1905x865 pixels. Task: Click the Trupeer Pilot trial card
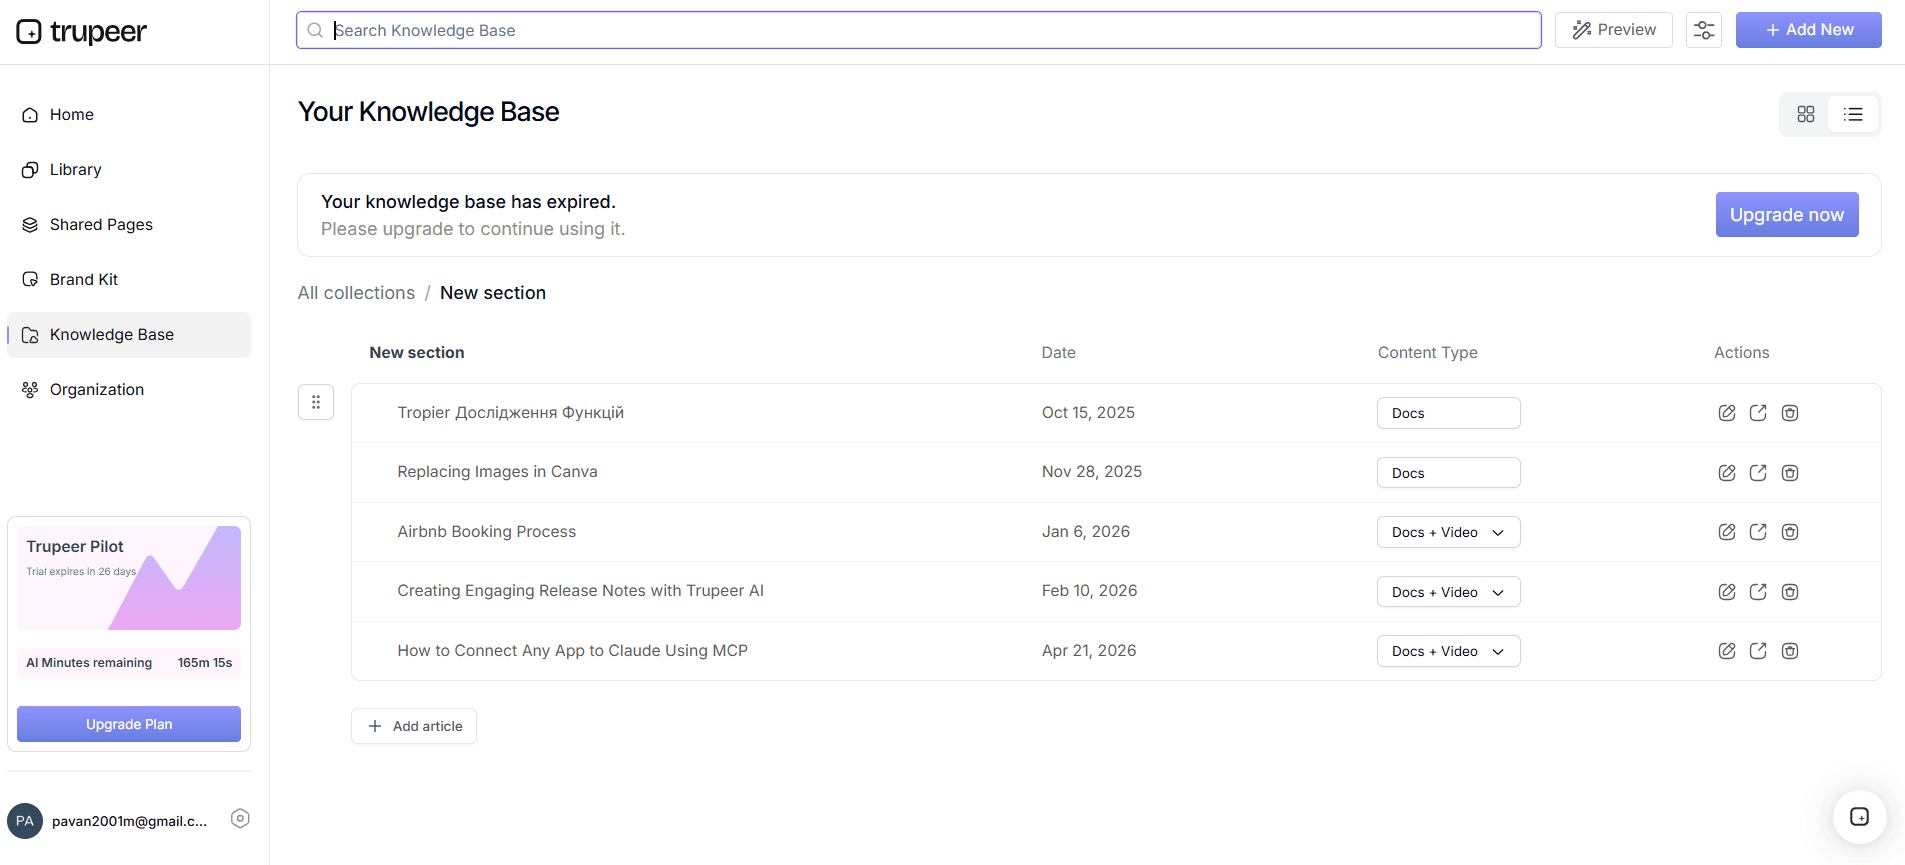click(129, 578)
